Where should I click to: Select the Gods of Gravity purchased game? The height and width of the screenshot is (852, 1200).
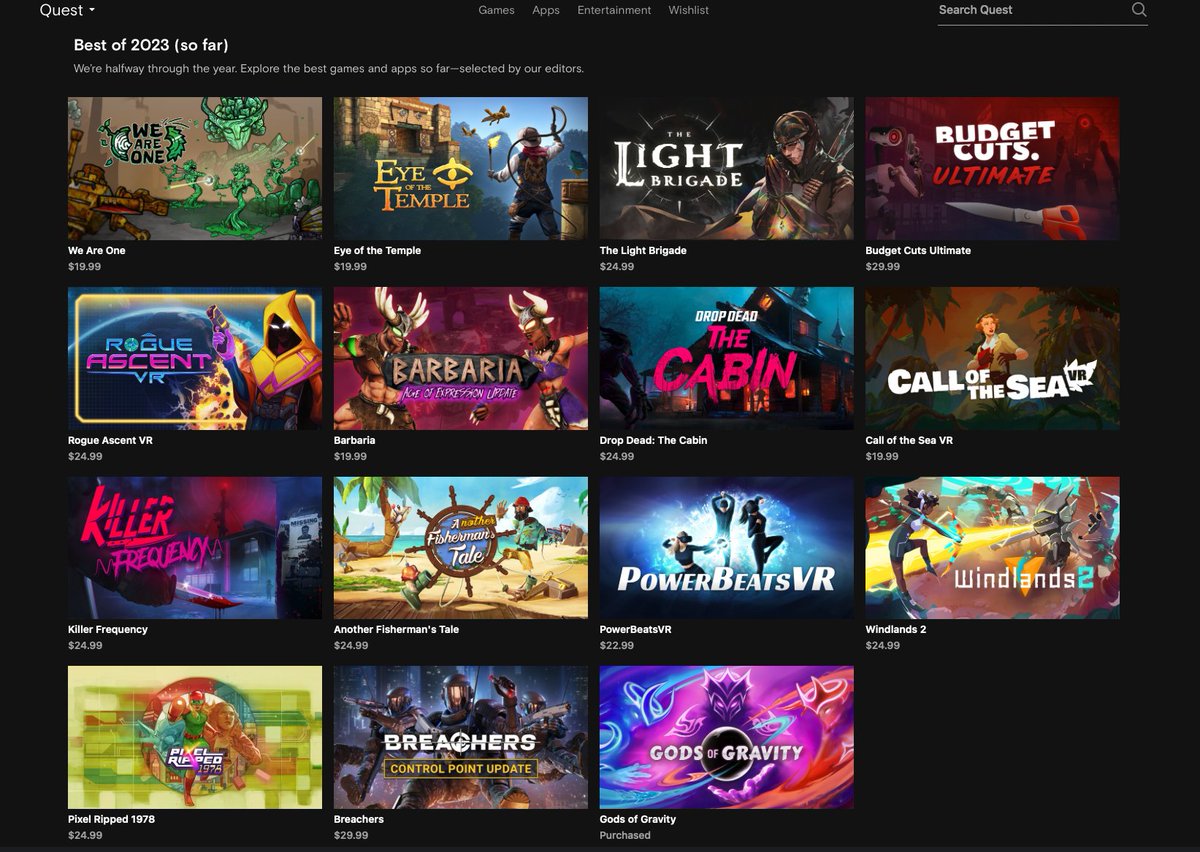(x=725, y=736)
